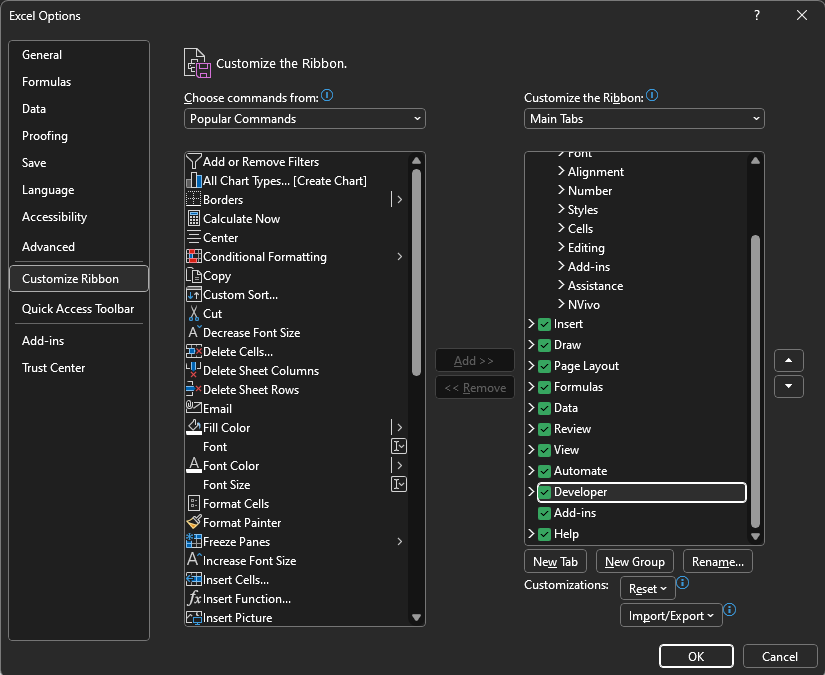Open the Main Tabs dropdown

click(x=644, y=119)
